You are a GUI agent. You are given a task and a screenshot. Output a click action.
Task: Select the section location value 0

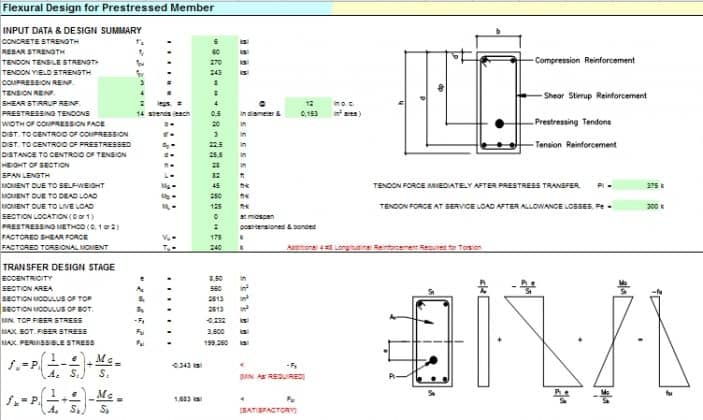215,216
